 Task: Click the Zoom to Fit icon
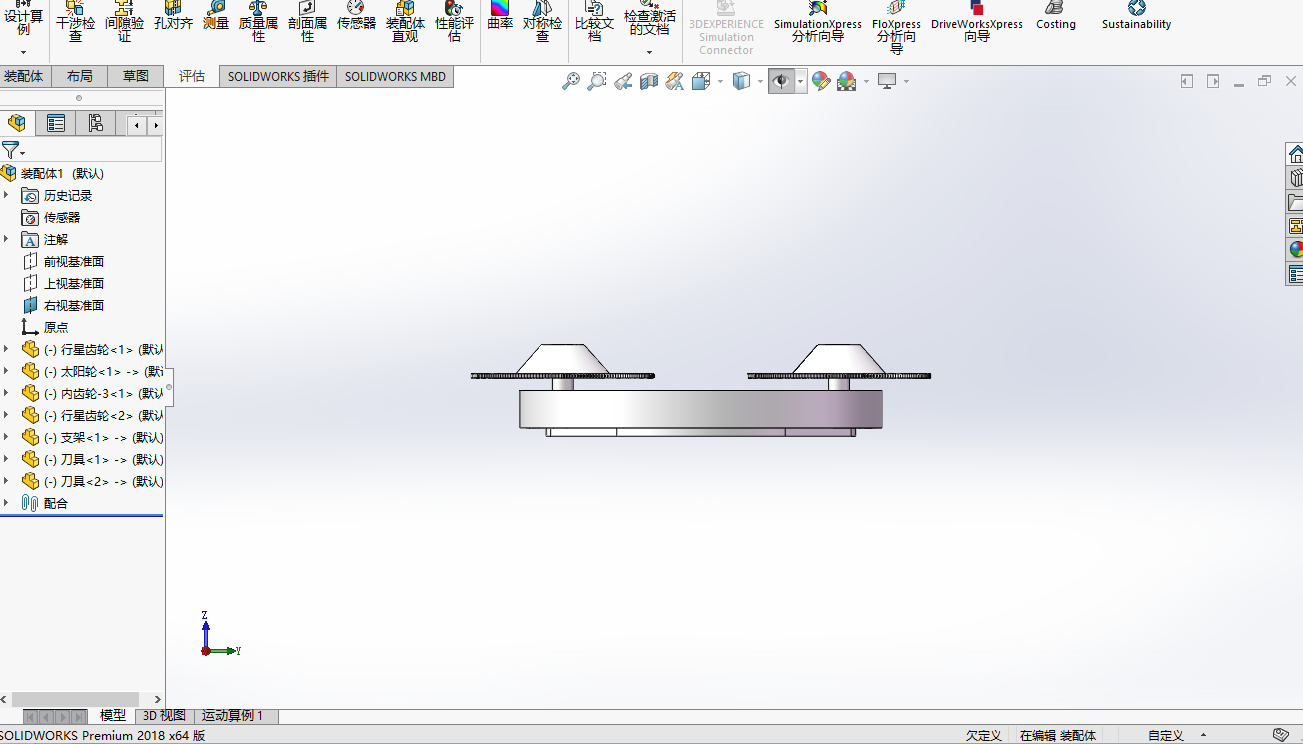[x=571, y=81]
